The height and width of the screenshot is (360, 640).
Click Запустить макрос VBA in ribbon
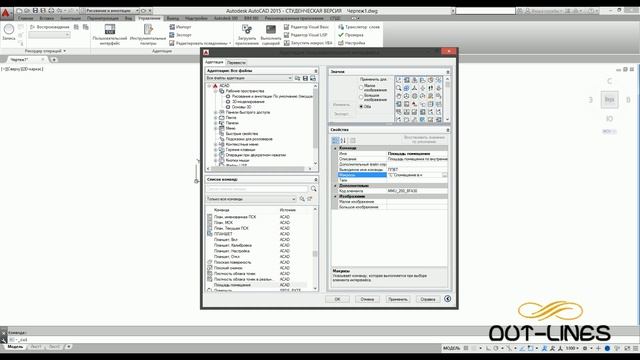point(308,43)
